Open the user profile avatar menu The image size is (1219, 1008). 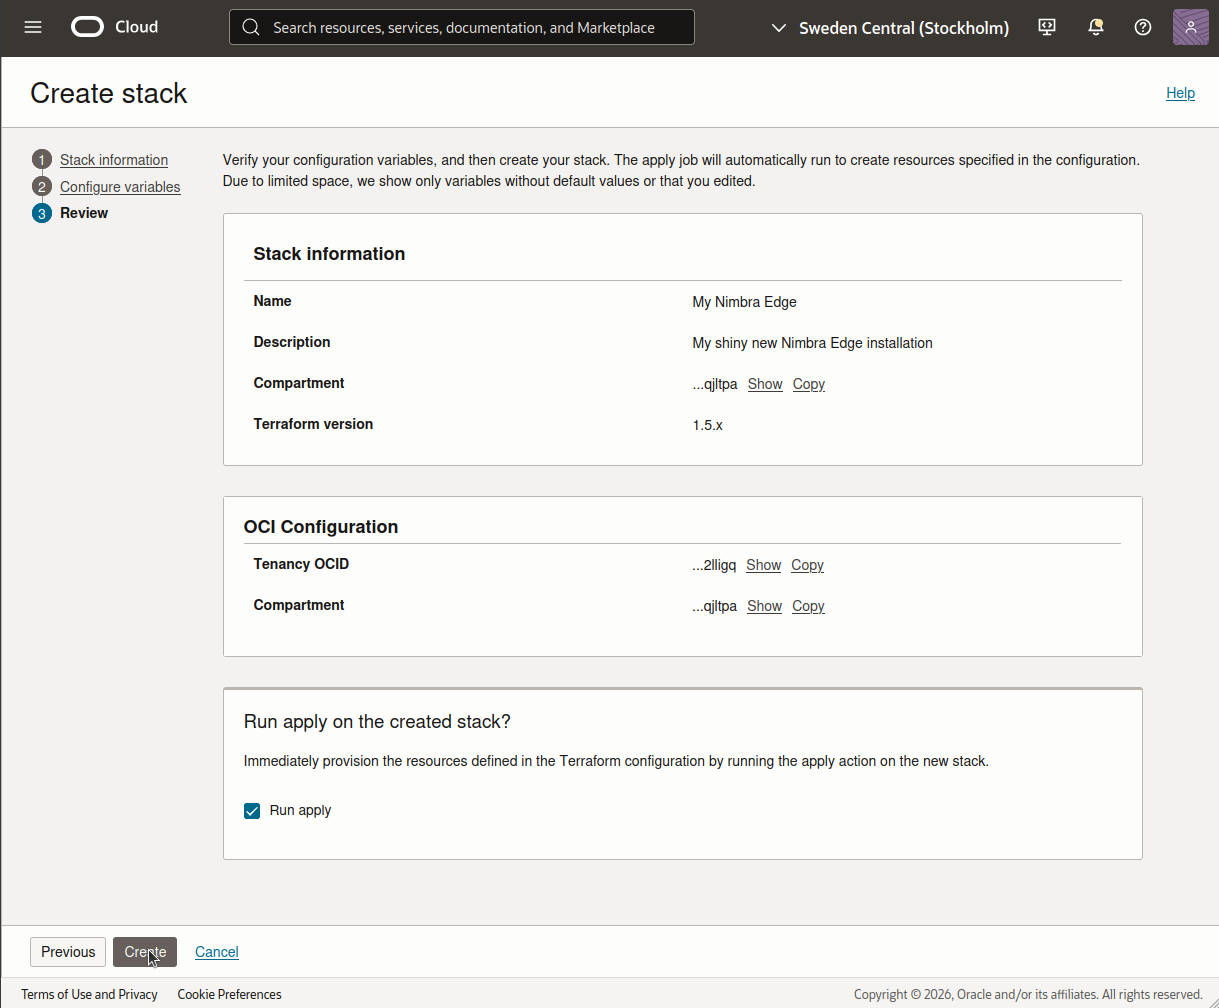pyautogui.click(x=1191, y=27)
